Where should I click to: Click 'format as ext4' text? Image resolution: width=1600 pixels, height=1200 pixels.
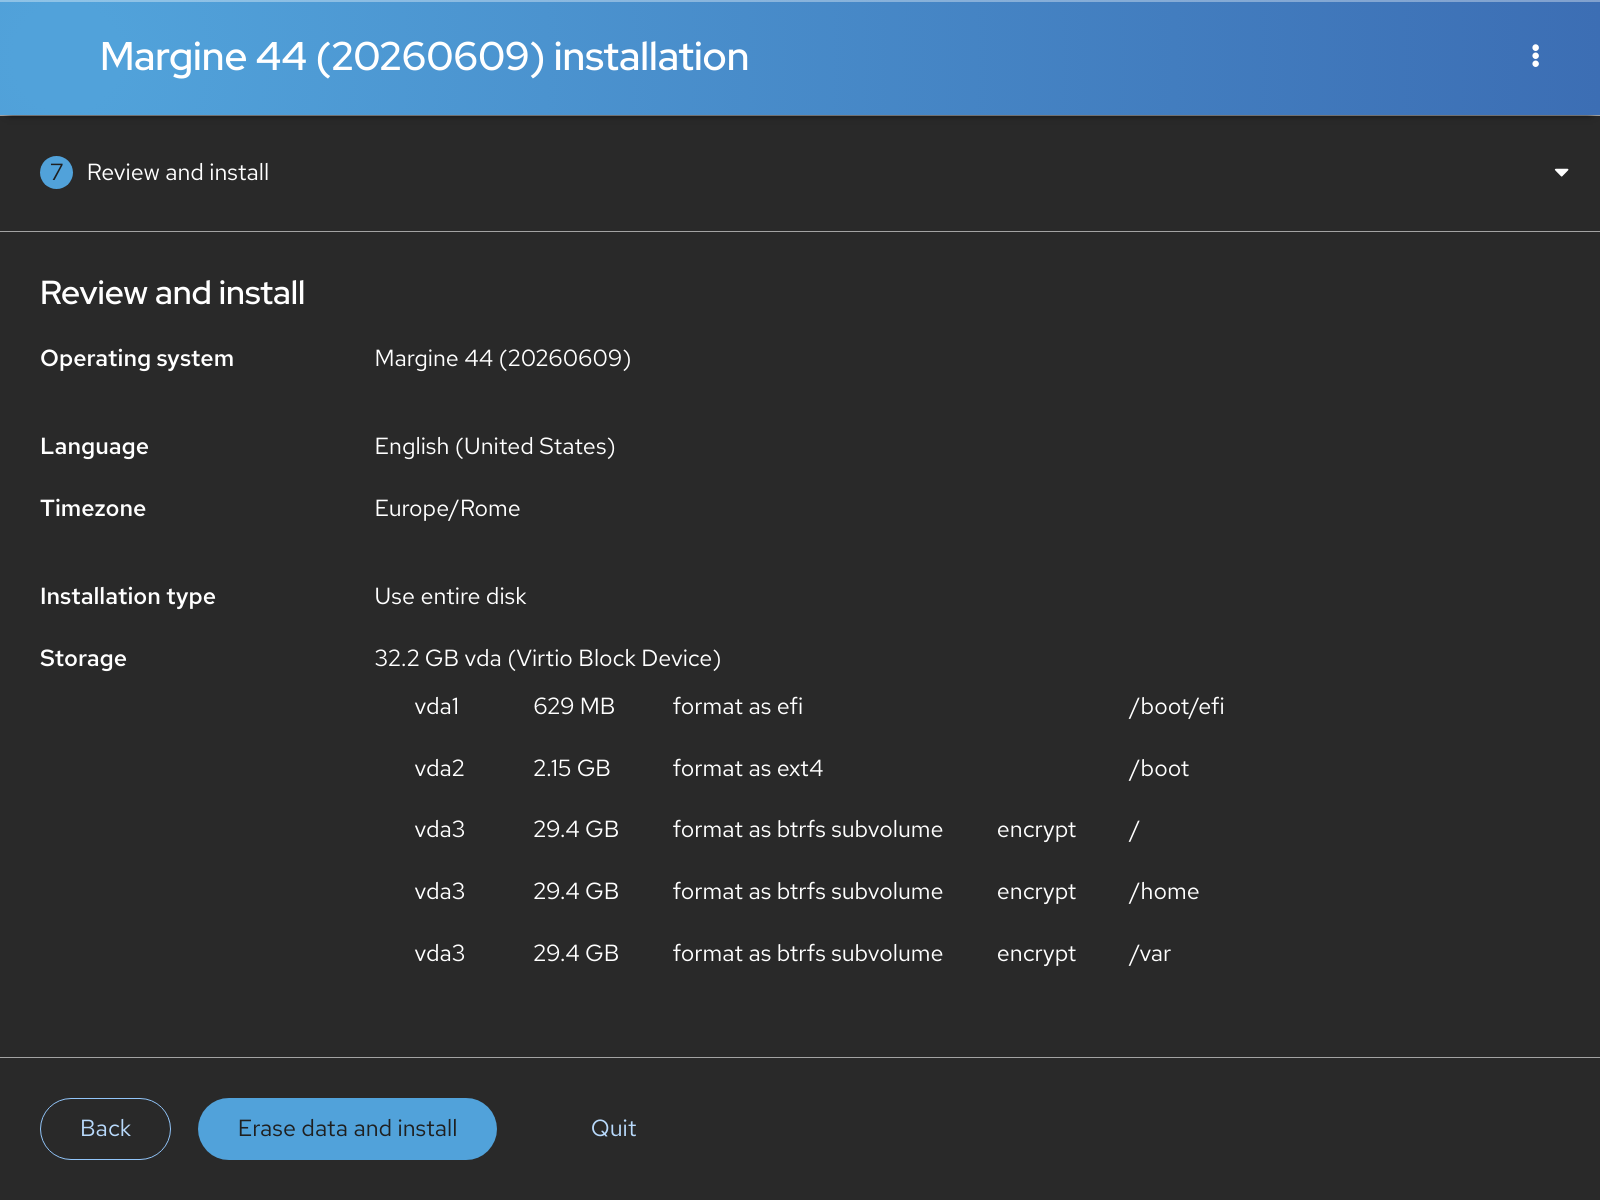click(747, 768)
